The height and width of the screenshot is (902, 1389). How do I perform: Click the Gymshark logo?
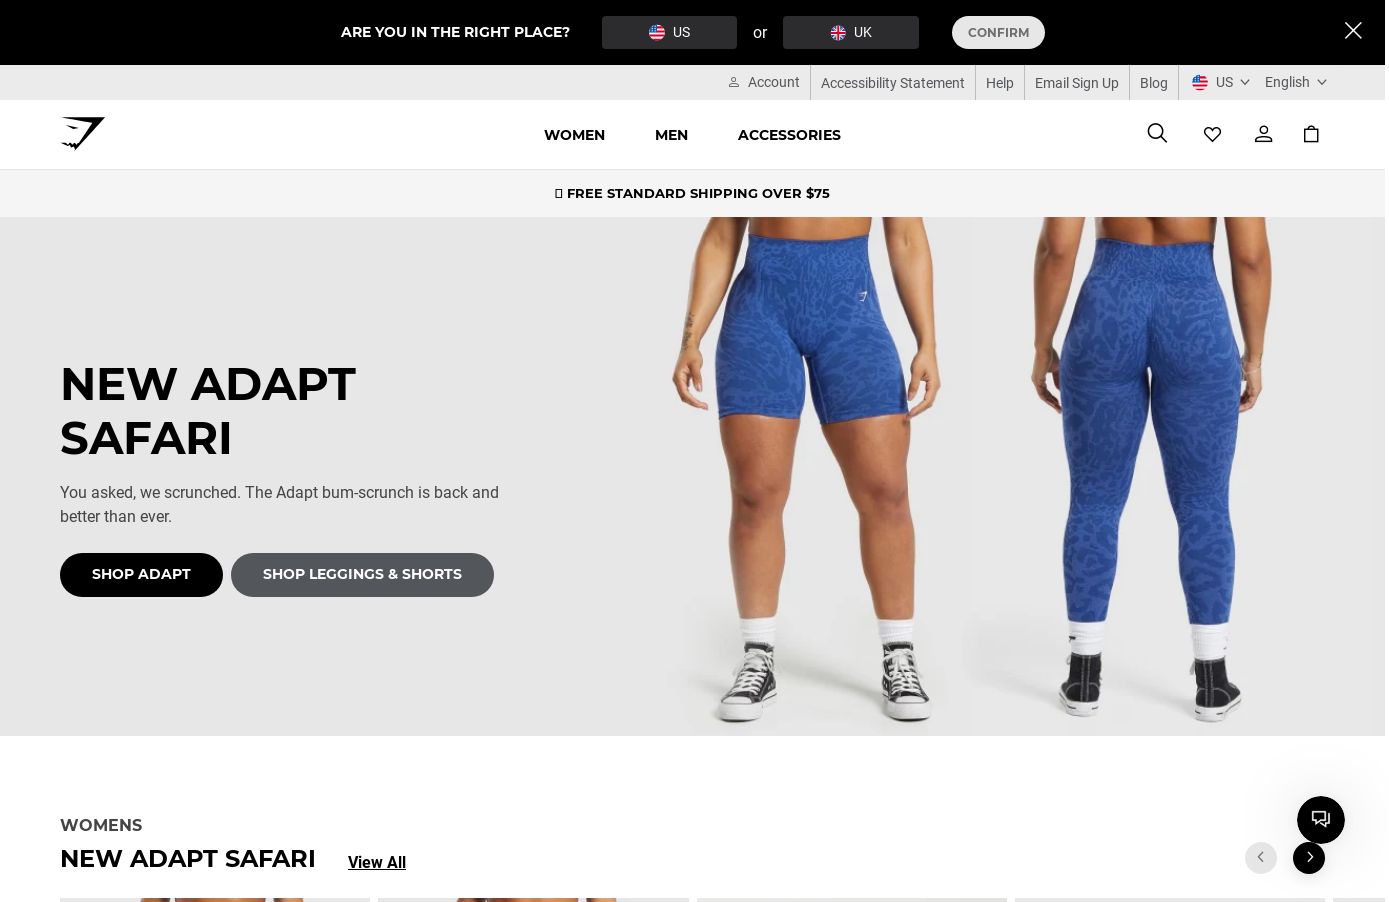pyautogui.click(x=83, y=133)
